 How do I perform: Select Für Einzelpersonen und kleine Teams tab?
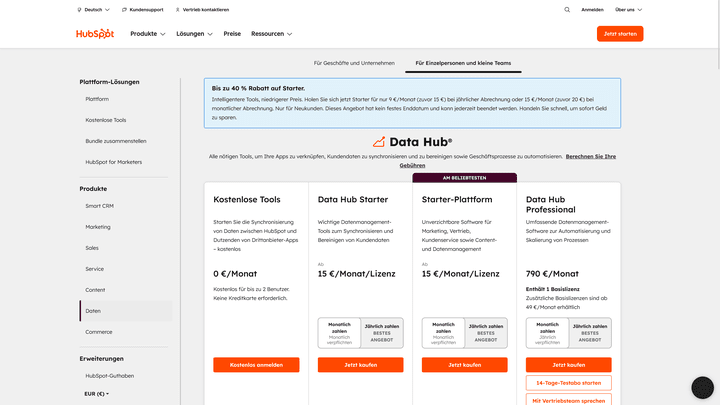tap(463, 63)
